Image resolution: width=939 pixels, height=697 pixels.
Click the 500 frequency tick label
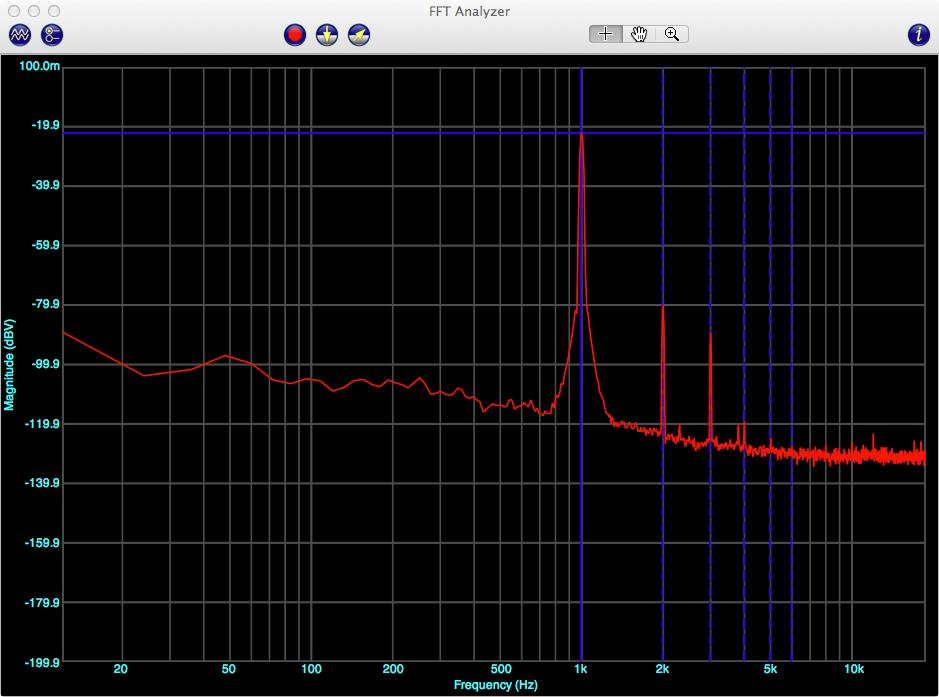pos(501,669)
